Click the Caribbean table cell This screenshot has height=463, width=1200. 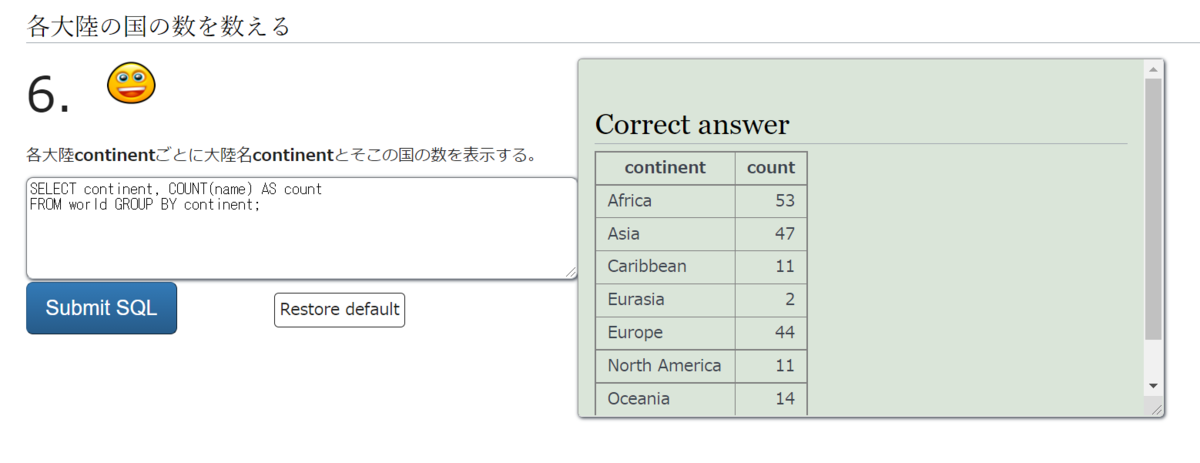pyautogui.click(x=665, y=267)
